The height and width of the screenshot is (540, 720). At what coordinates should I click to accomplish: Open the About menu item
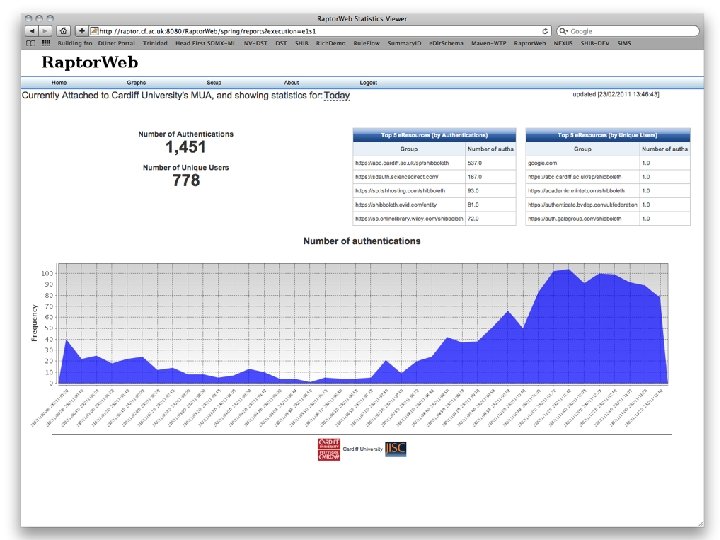coord(292,83)
